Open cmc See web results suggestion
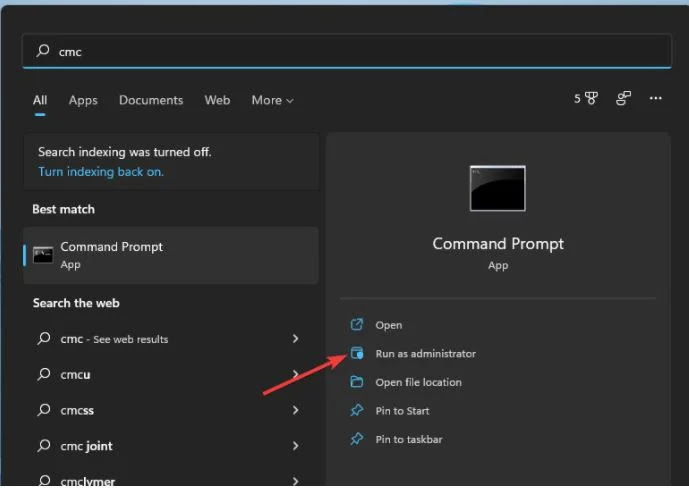The width and height of the screenshot is (689, 488). (x=171, y=339)
